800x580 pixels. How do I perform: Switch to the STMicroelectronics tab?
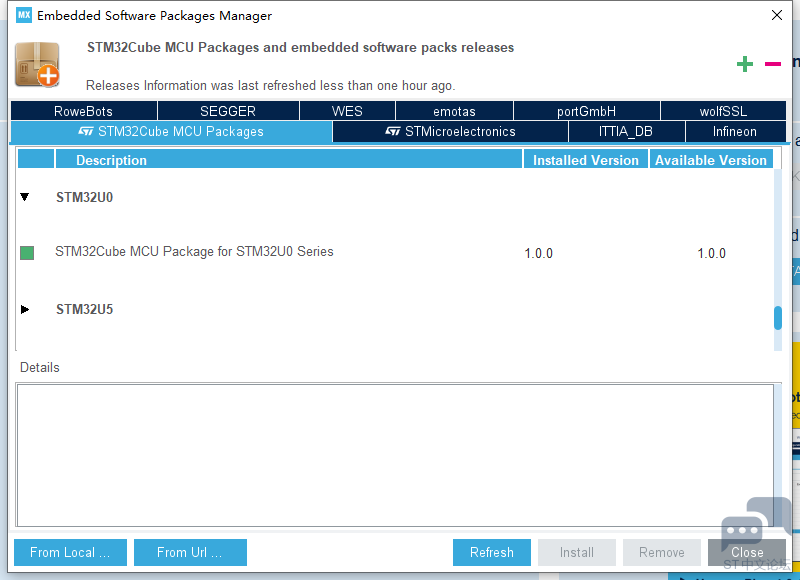[x=450, y=132]
